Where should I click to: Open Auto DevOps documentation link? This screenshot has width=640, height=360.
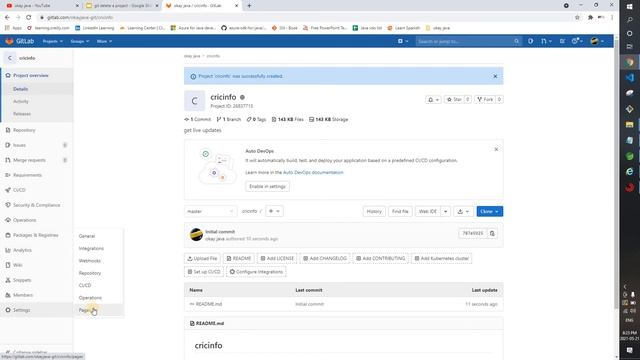point(313,173)
